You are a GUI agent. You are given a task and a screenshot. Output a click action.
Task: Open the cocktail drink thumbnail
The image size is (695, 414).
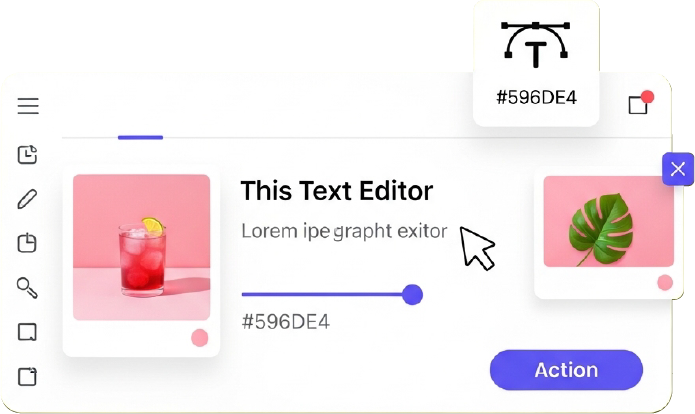pyautogui.click(x=141, y=247)
